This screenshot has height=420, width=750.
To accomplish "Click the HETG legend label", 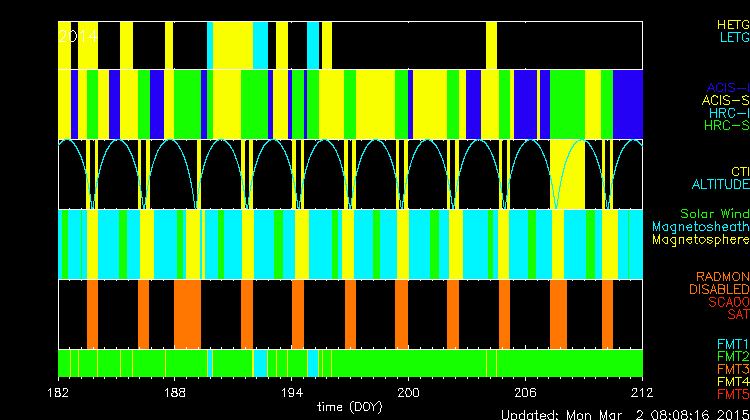I will 731,23.
